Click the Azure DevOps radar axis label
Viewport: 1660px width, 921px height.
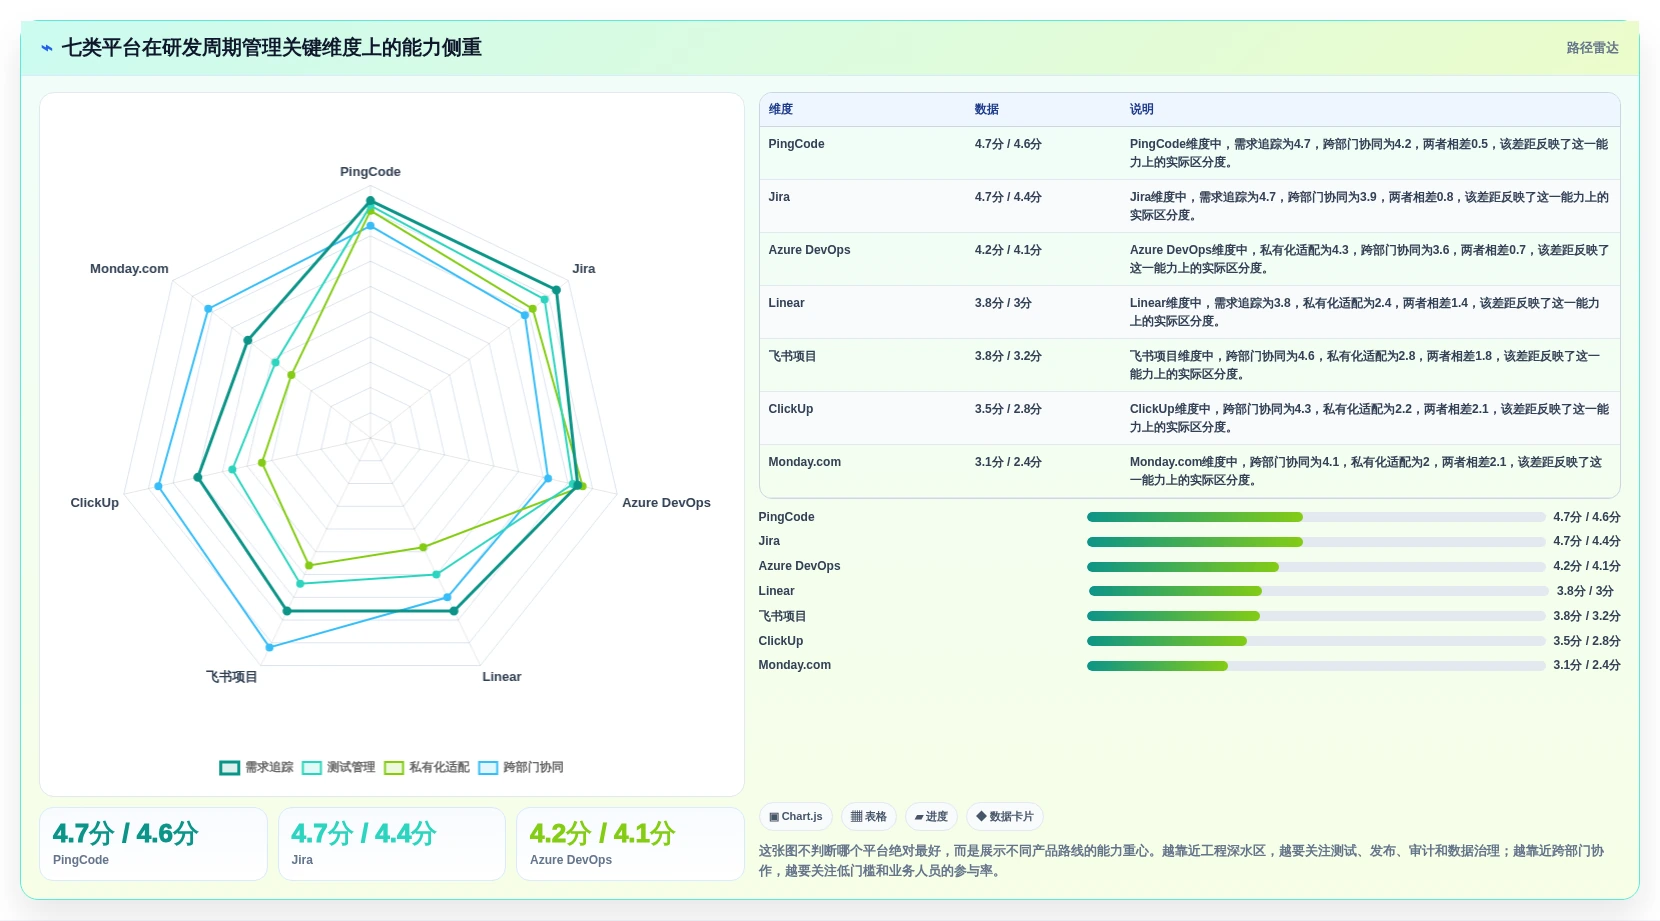click(x=666, y=503)
